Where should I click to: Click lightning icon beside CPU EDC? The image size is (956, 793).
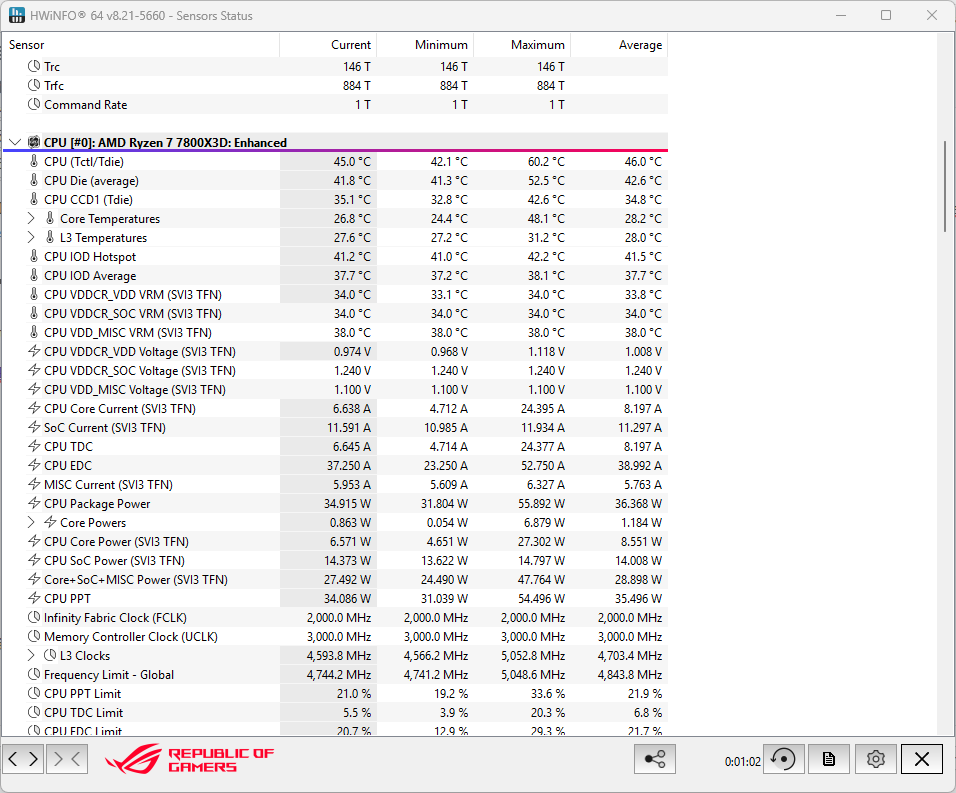tap(34, 465)
